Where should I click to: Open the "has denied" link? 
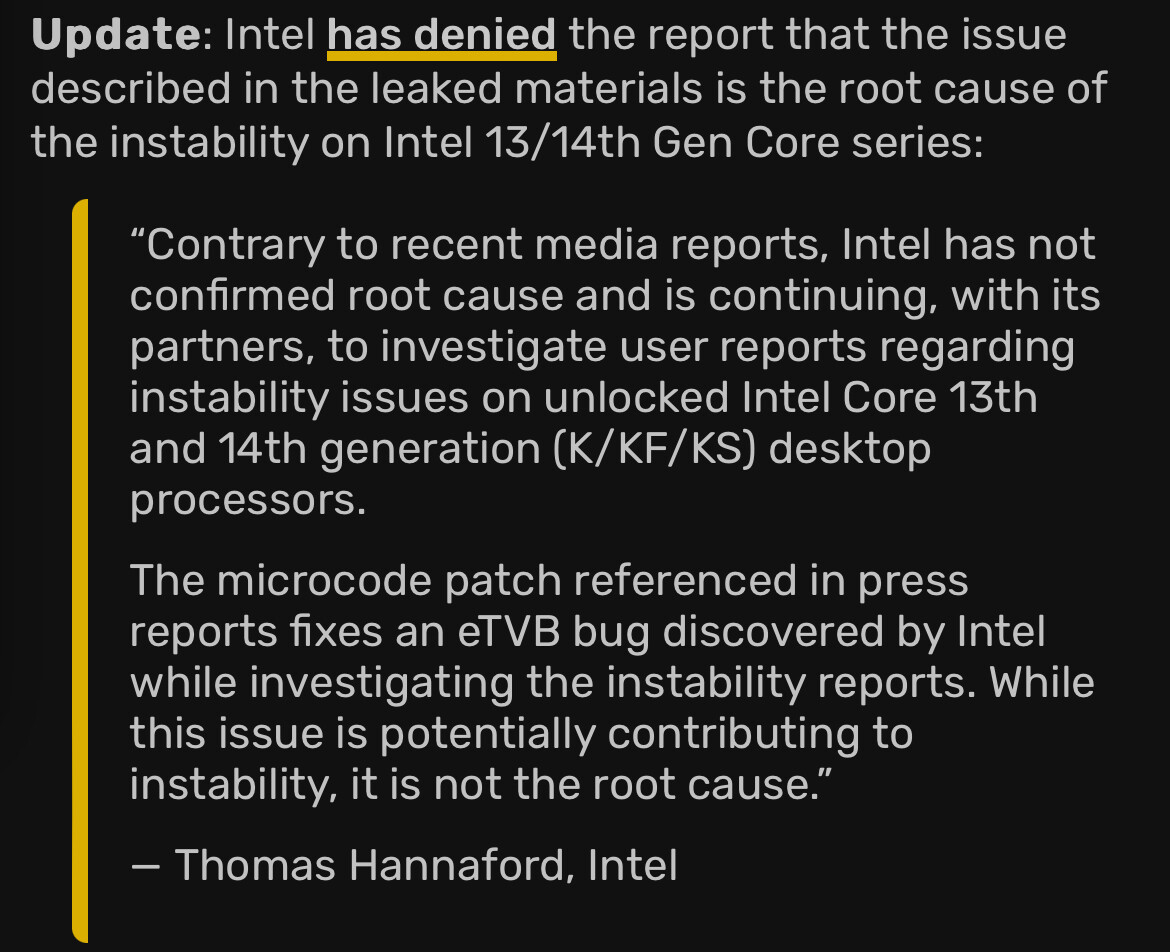[x=441, y=36]
